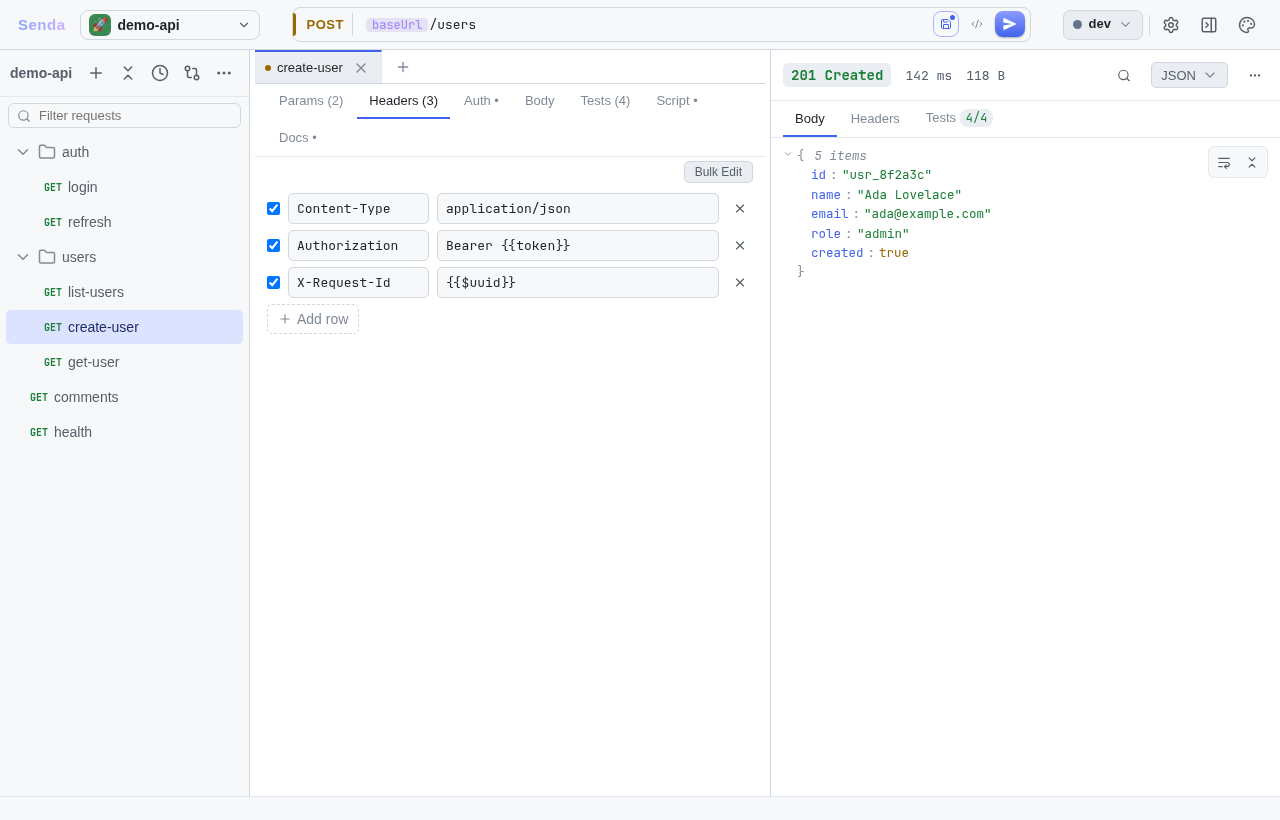The width and height of the screenshot is (1280, 820).
Task: Collapse the users folder chevron
Action: tap(23, 257)
